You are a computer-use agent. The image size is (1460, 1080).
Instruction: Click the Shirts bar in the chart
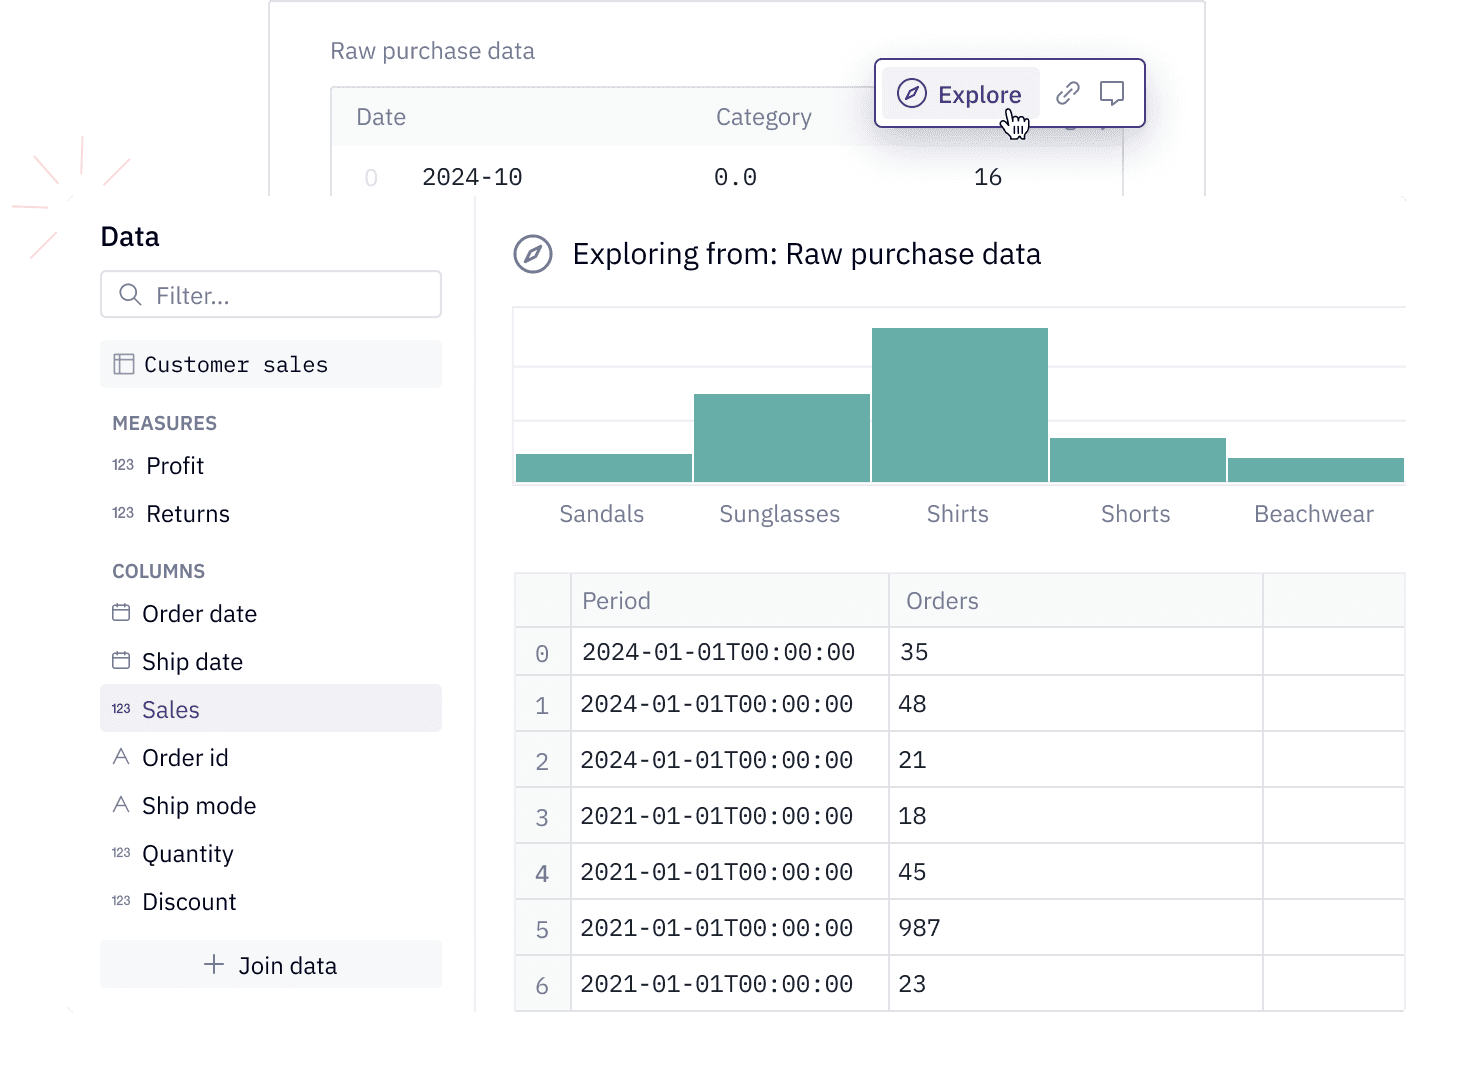[959, 405]
